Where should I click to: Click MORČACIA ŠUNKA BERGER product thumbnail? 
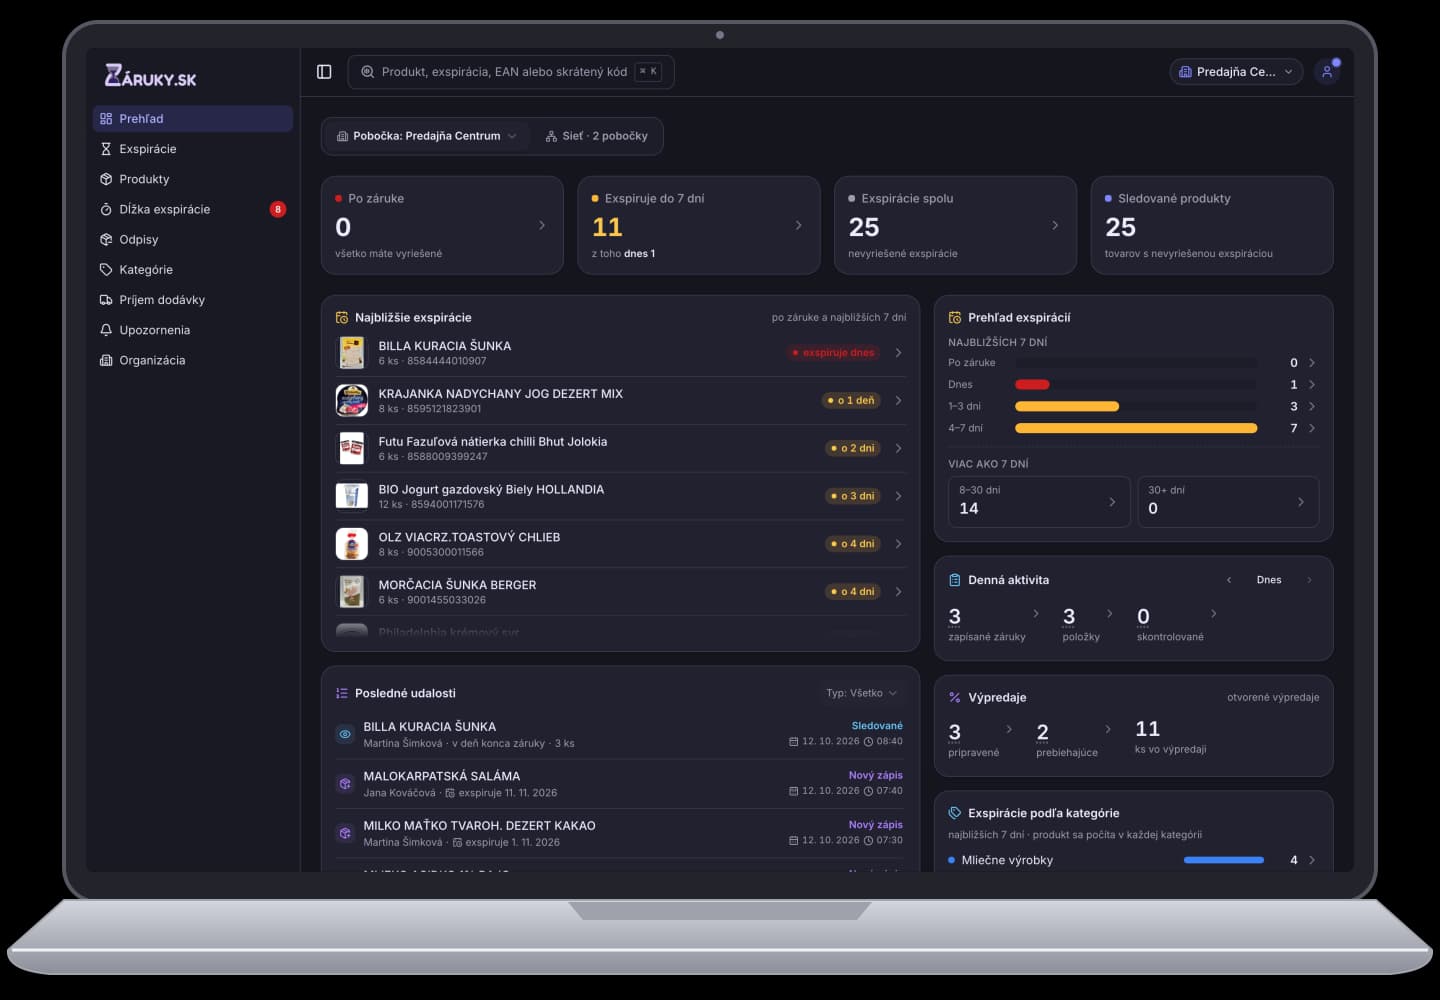click(351, 592)
